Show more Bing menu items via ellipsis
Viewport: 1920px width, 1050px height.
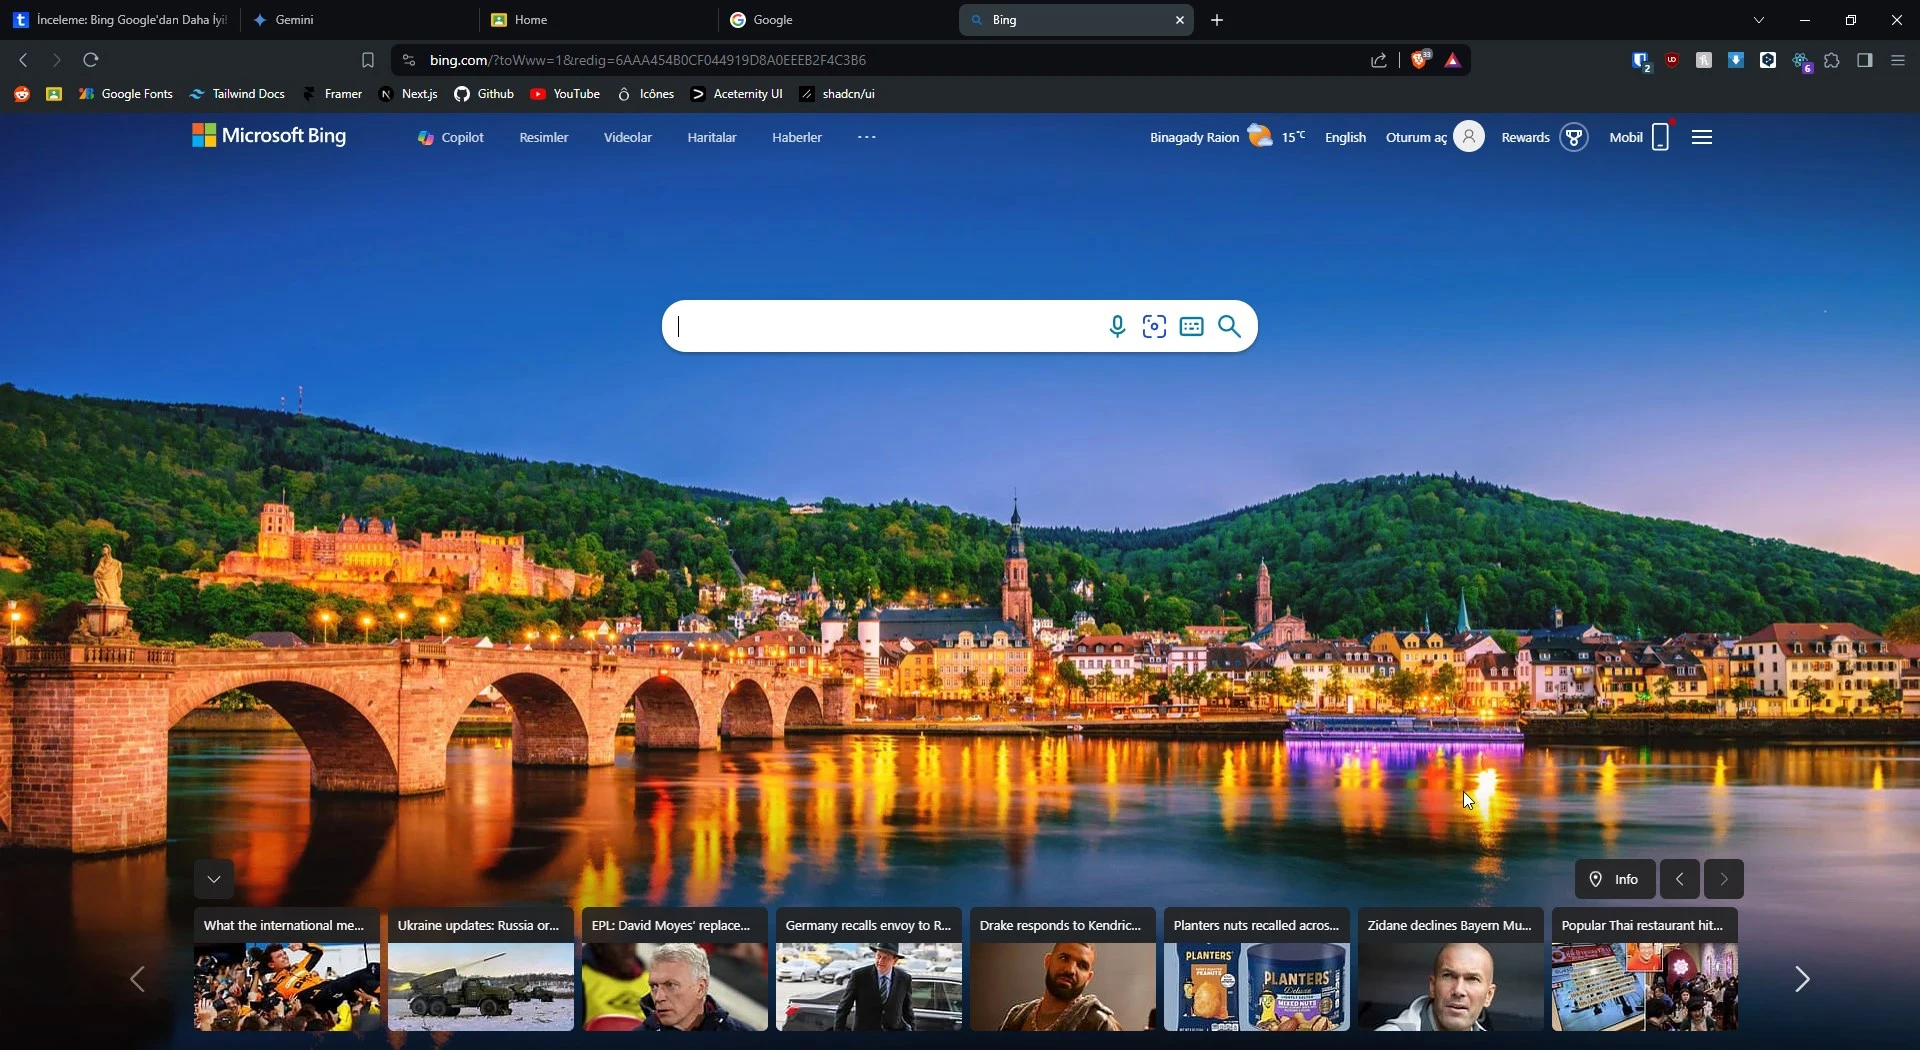867,137
